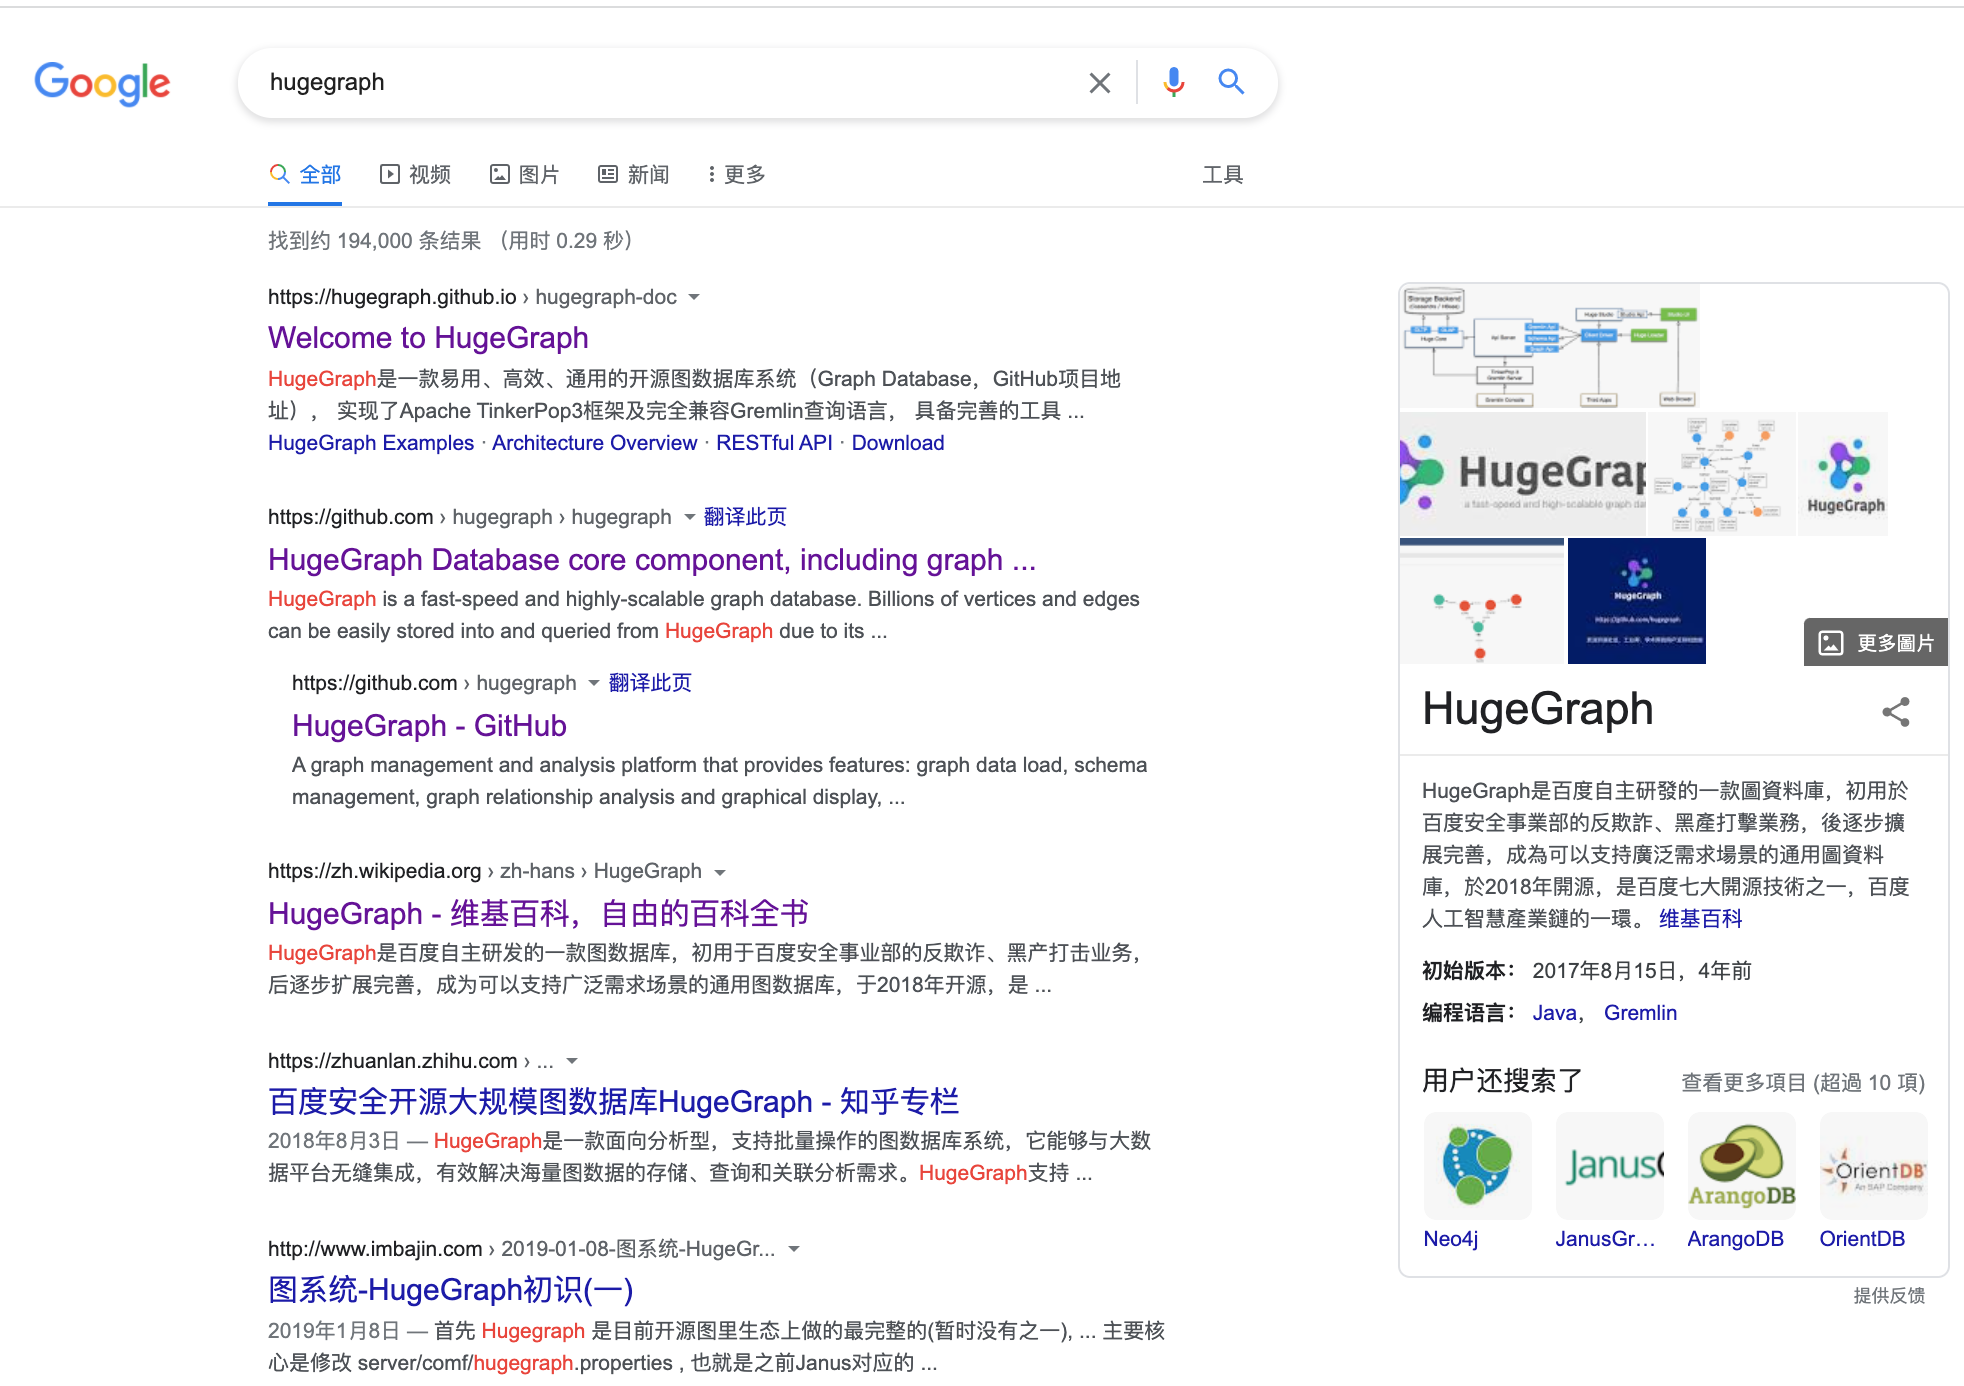Expand dropdown arrow beside zh.wikipedia.org result URL
The image size is (1964, 1386).
tap(720, 872)
